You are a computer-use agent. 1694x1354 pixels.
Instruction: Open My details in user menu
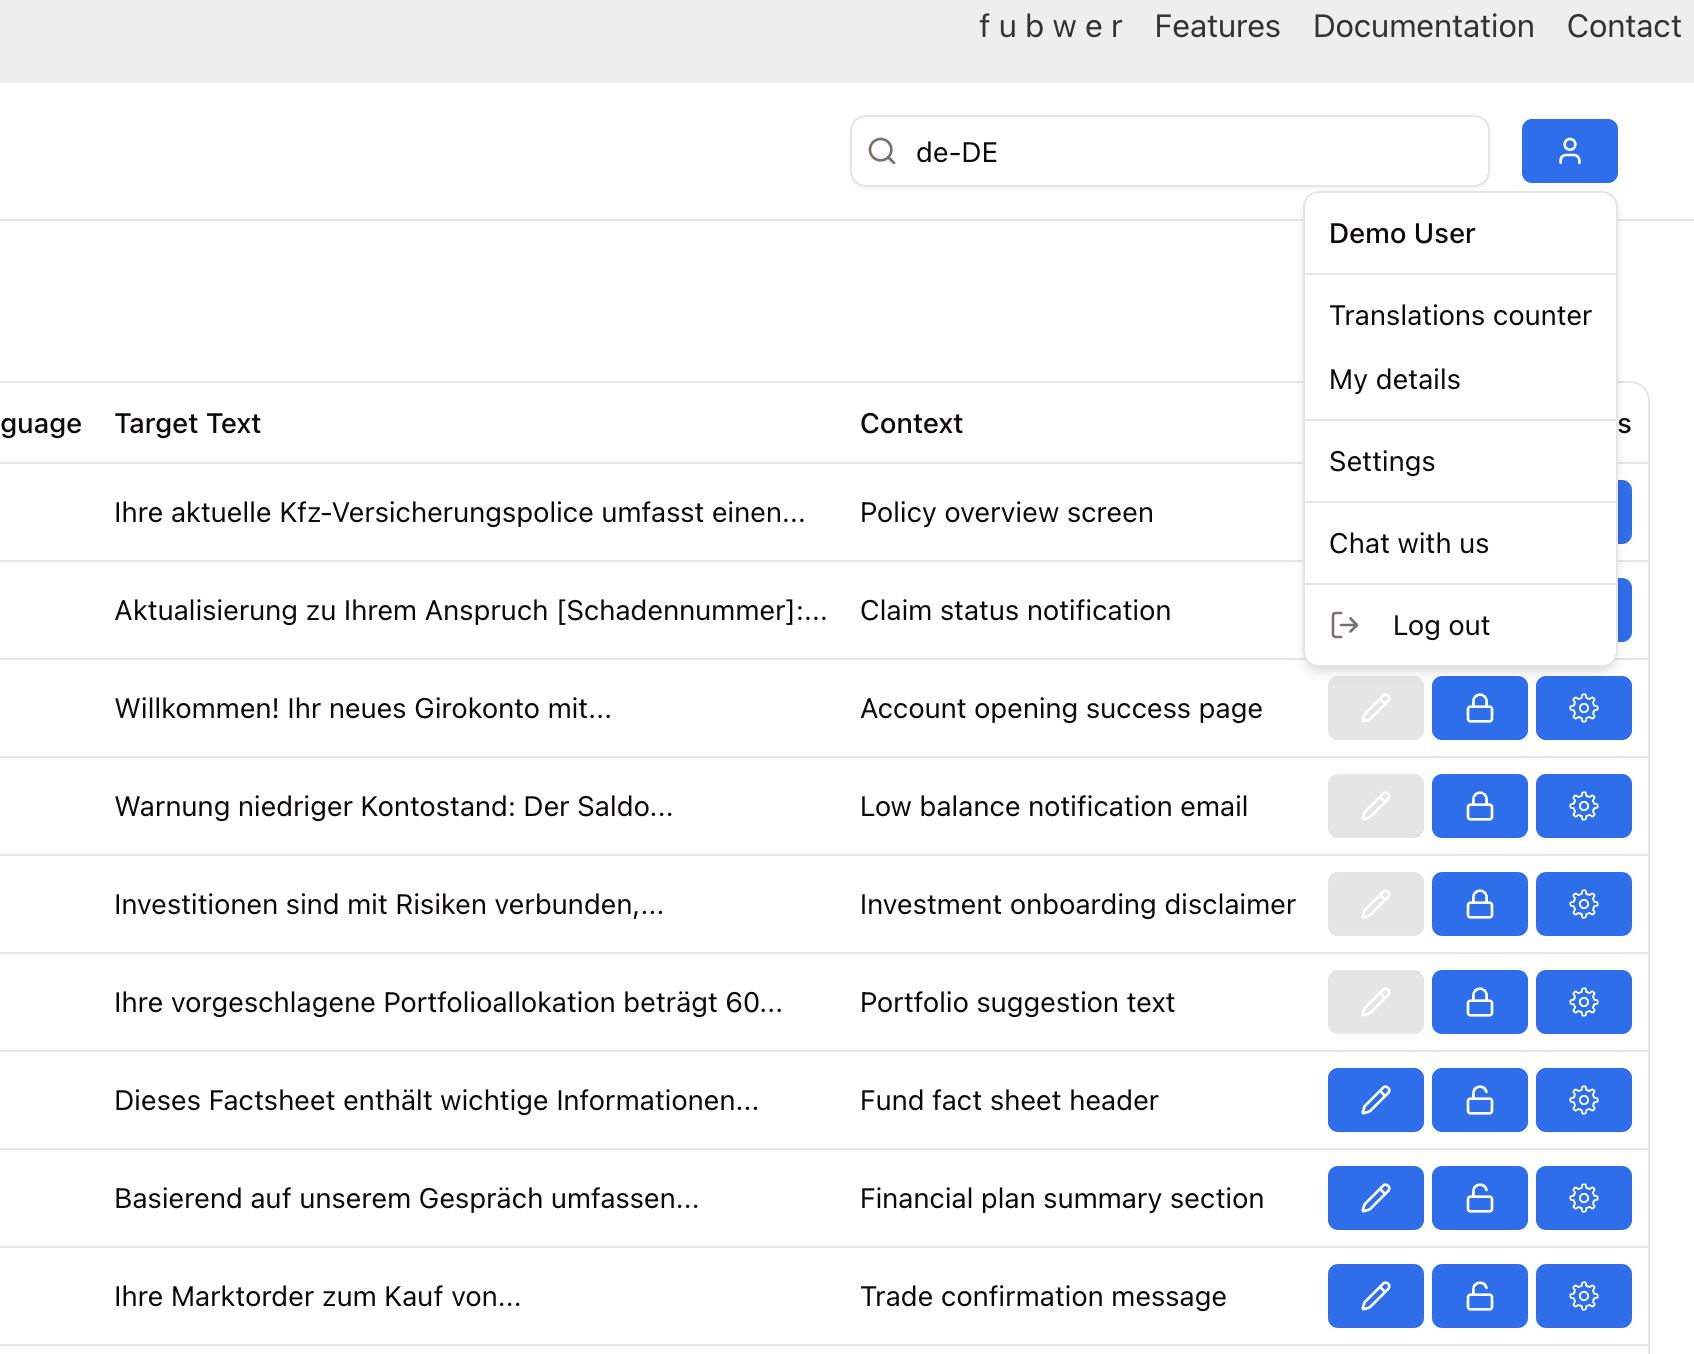pyautogui.click(x=1394, y=380)
